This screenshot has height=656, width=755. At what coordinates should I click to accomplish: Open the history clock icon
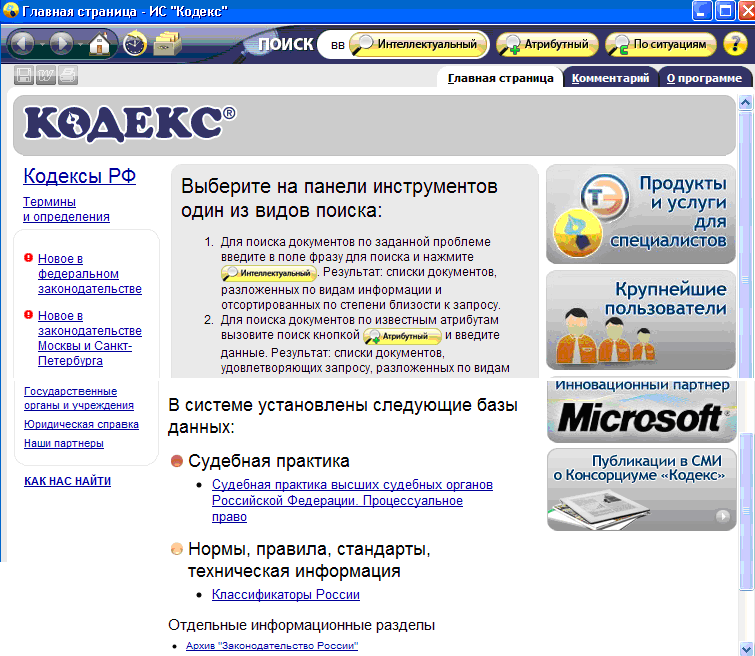click(135, 44)
